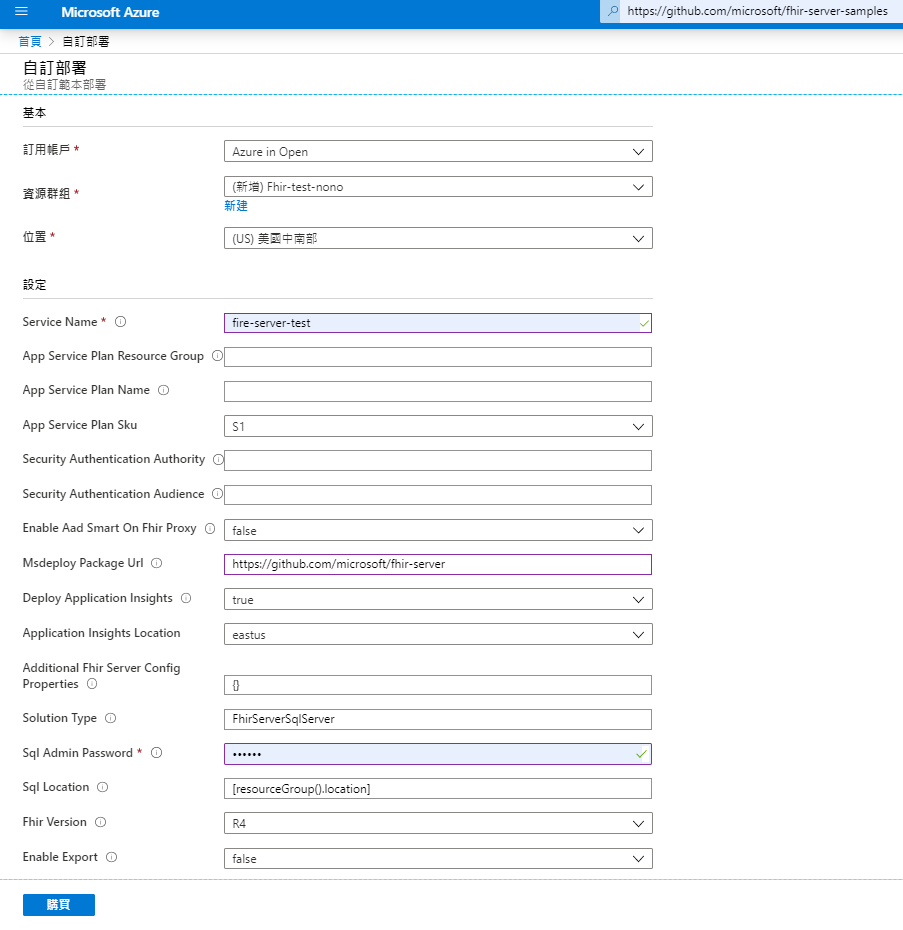The image size is (903, 930).
Task: Click the Msdeploy Package Url field
Action: (438, 565)
